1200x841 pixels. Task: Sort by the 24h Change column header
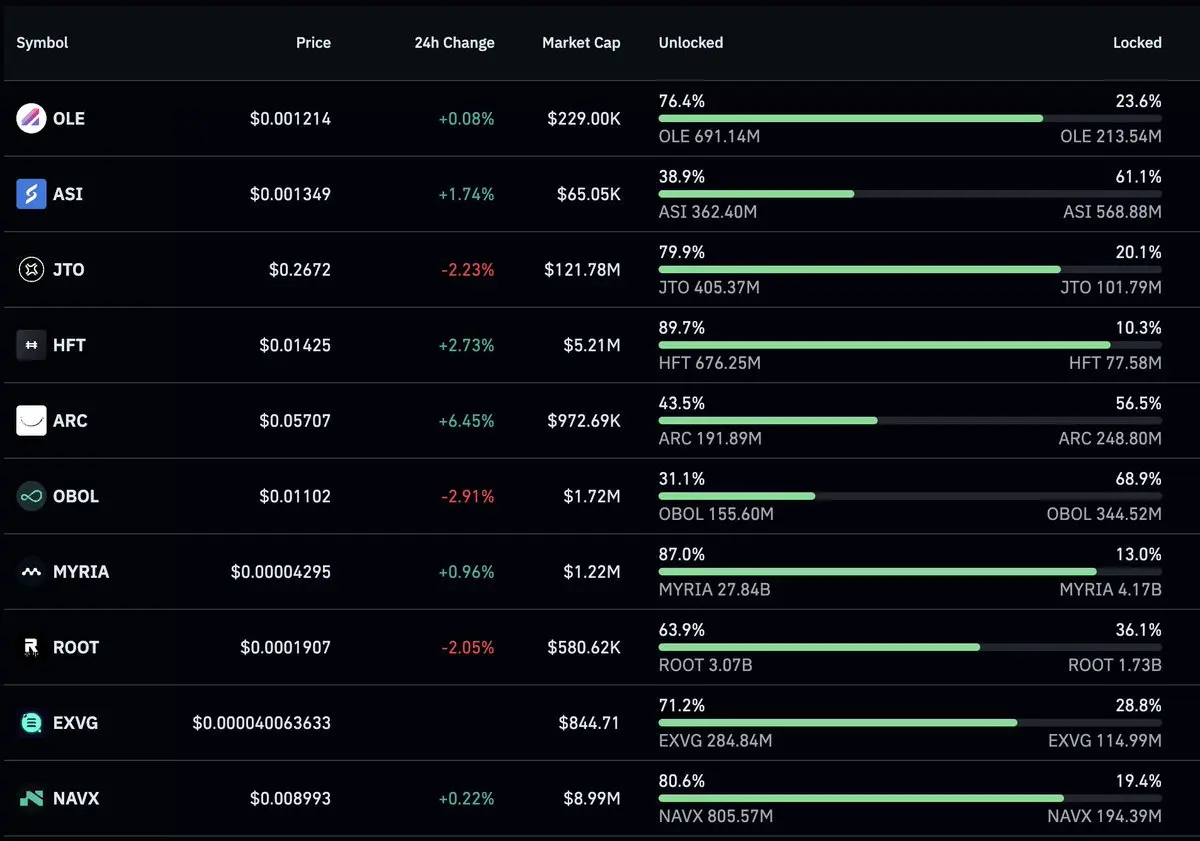coord(454,43)
